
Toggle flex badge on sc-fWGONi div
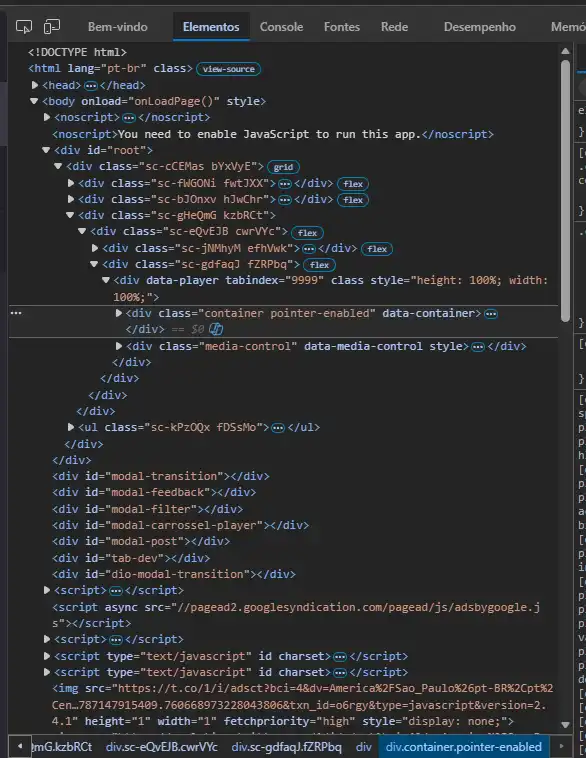(353, 184)
